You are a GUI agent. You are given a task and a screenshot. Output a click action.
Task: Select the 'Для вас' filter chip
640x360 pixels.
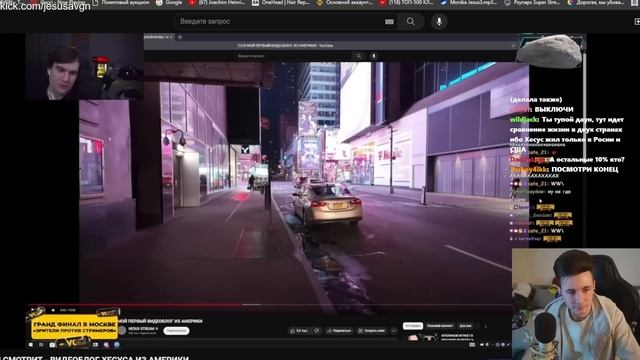click(x=465, y=326)
